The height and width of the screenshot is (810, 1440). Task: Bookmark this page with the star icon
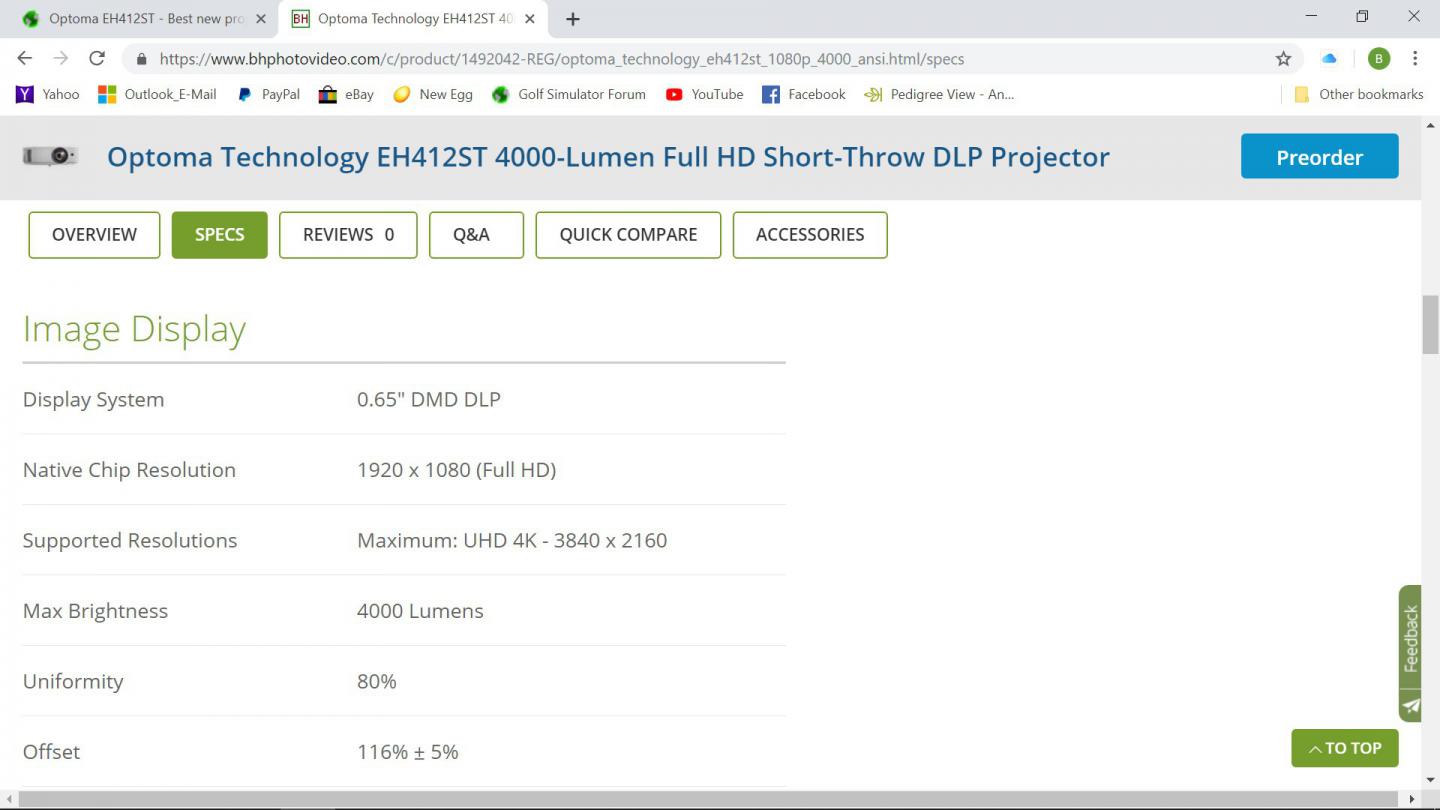pyautogui.click(x=1283, y=59)
